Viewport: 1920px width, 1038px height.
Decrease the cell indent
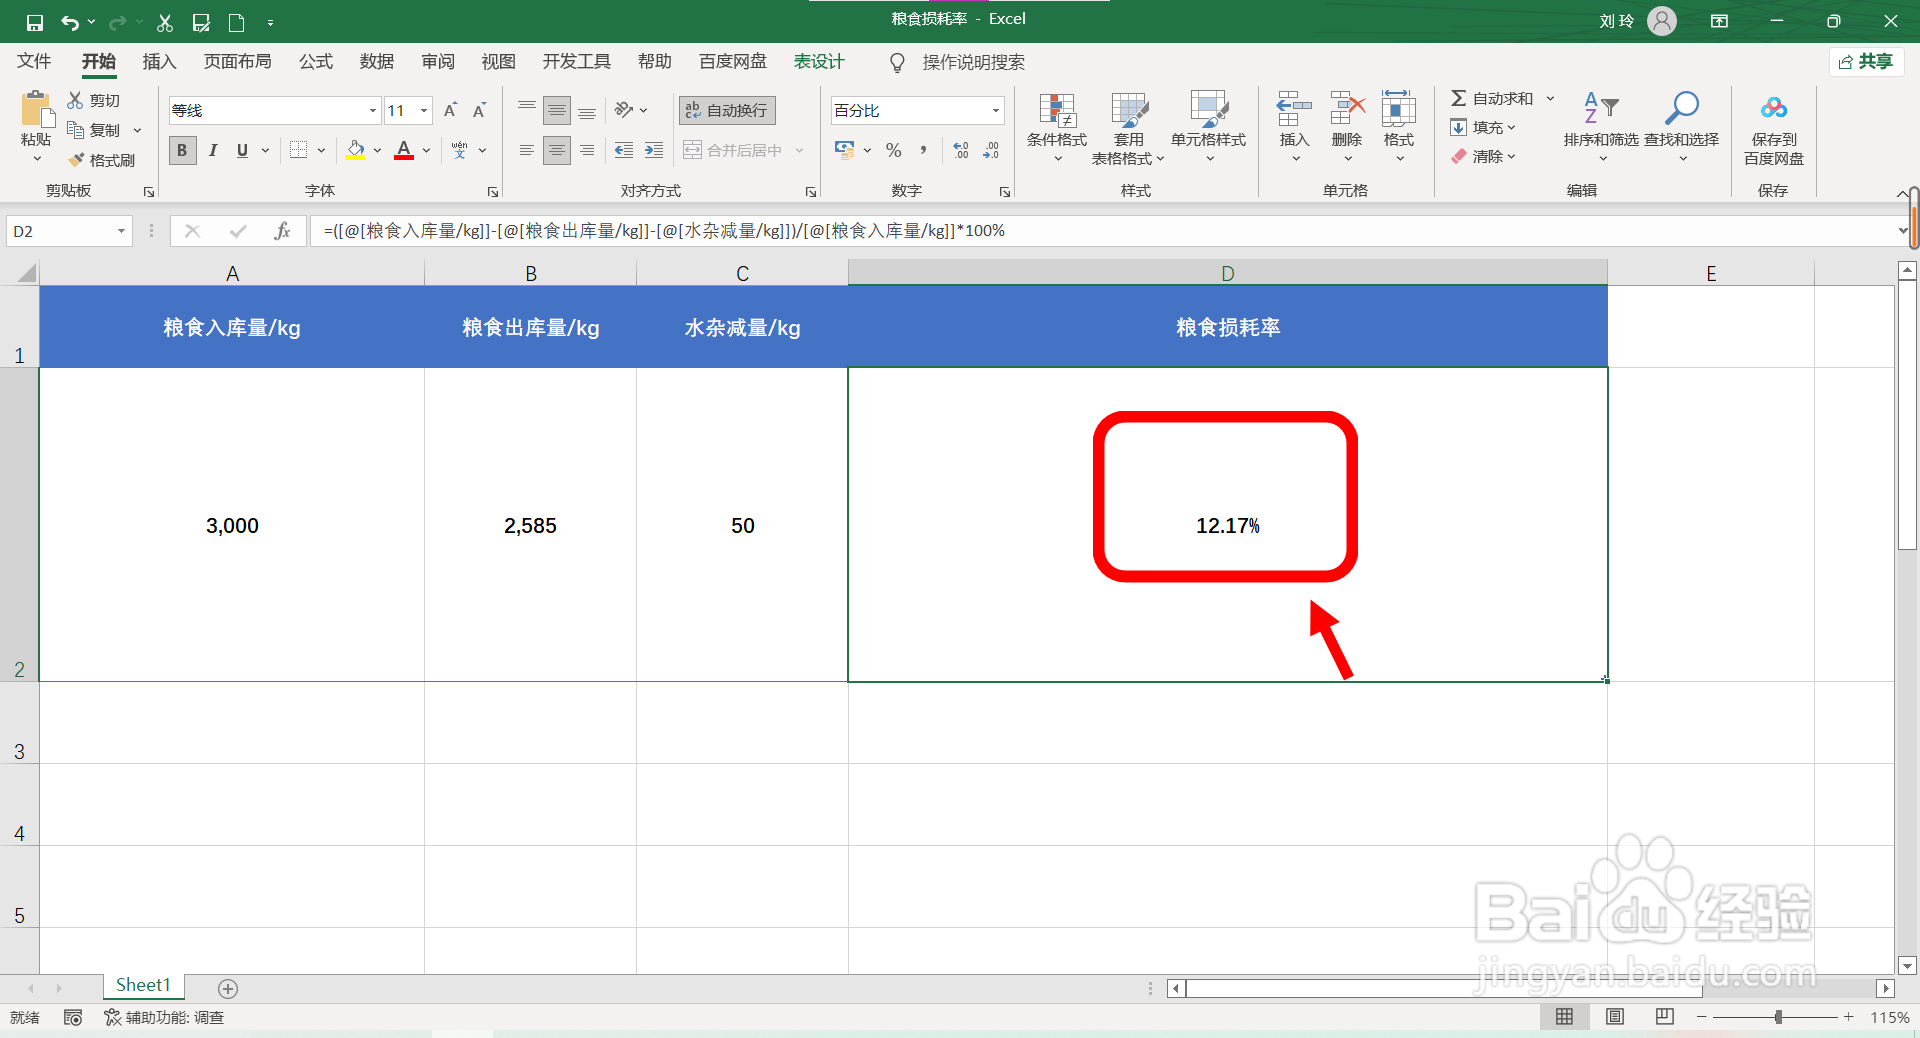624,150
